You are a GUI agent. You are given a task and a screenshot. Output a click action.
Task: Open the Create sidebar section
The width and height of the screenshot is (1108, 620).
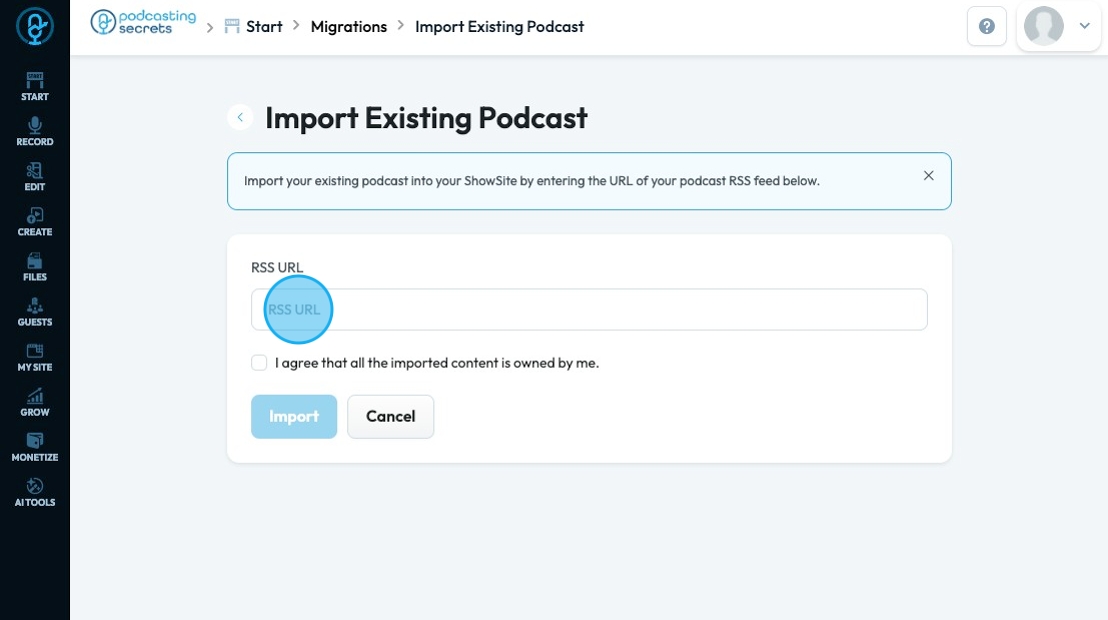pyautogui.click(x=35, y=222)
